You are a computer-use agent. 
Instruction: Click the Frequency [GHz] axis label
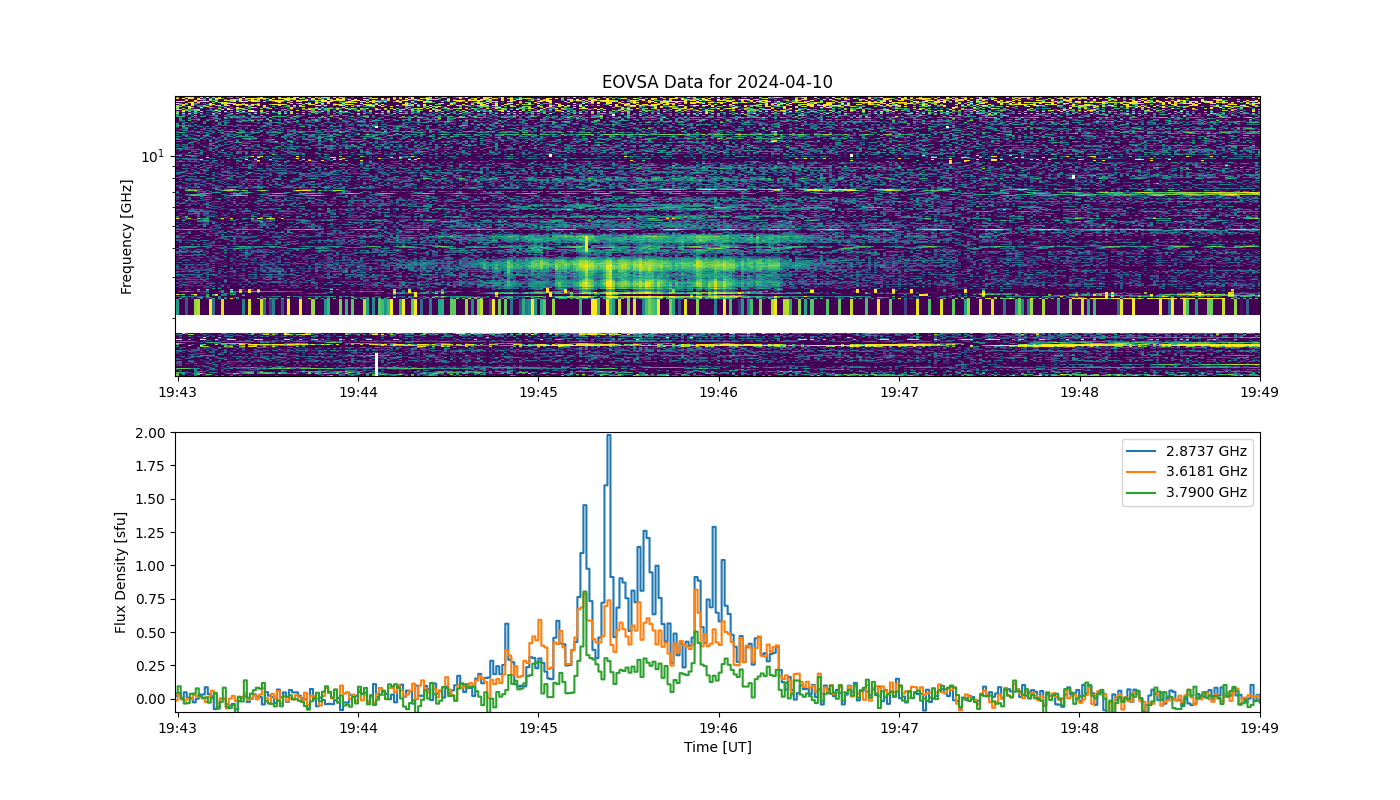coord(127,236)
